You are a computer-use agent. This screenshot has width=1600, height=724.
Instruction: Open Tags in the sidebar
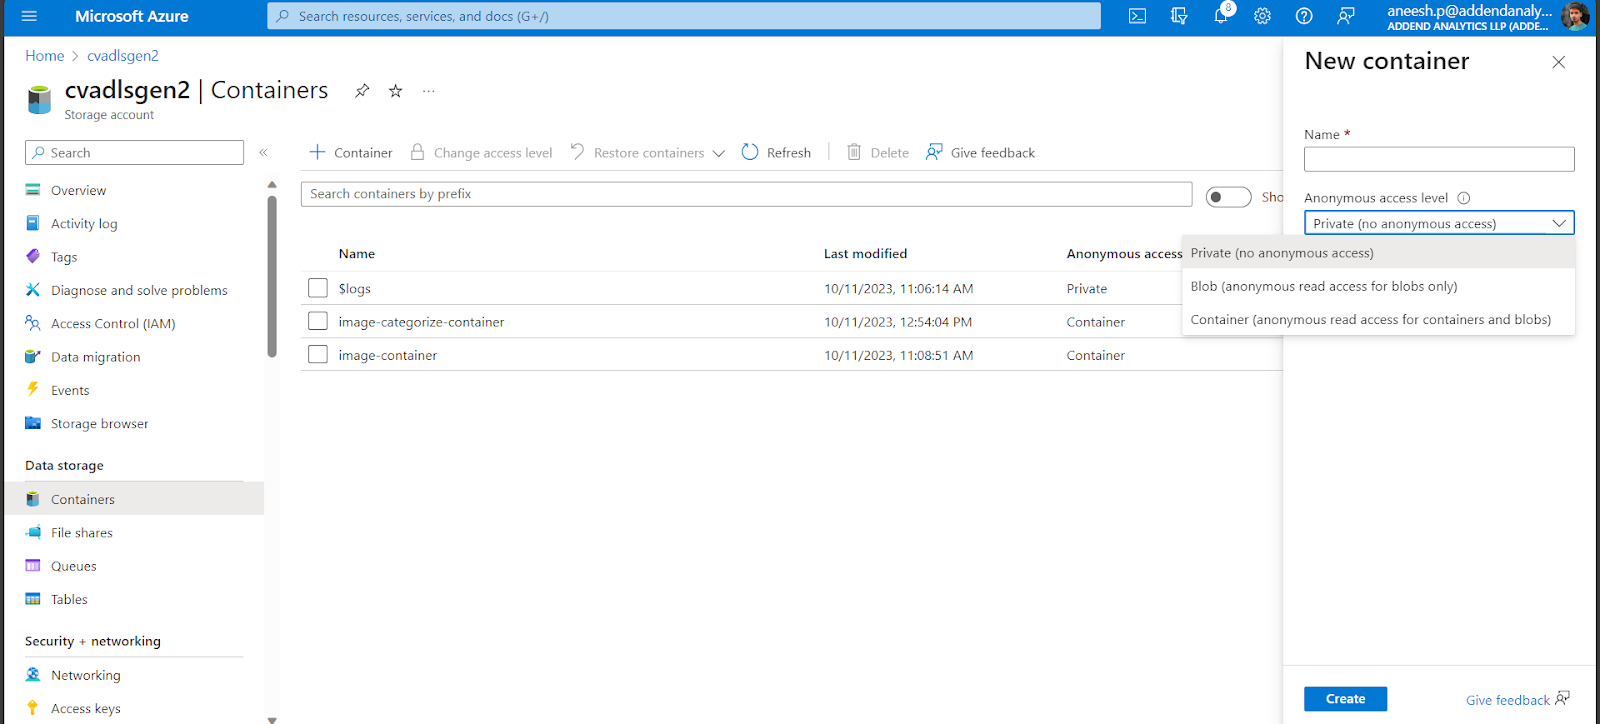[64, 257]
